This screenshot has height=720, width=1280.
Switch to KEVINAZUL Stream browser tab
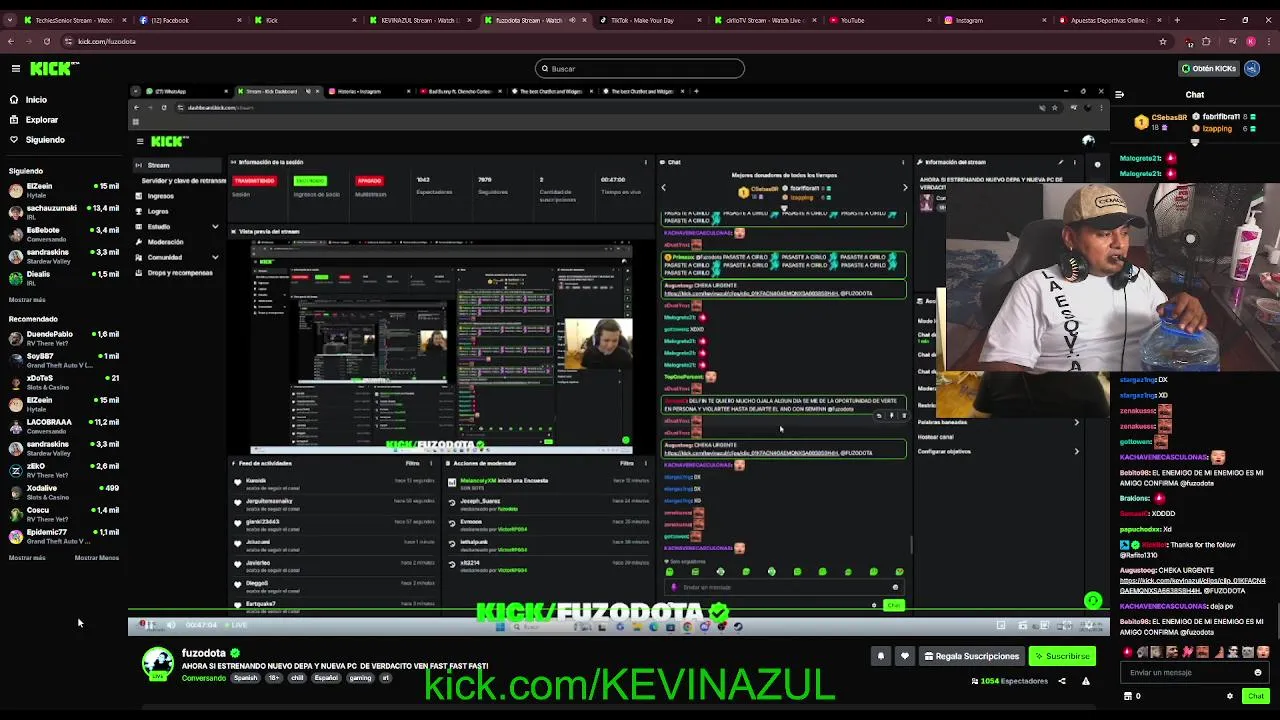pos(420,20)
